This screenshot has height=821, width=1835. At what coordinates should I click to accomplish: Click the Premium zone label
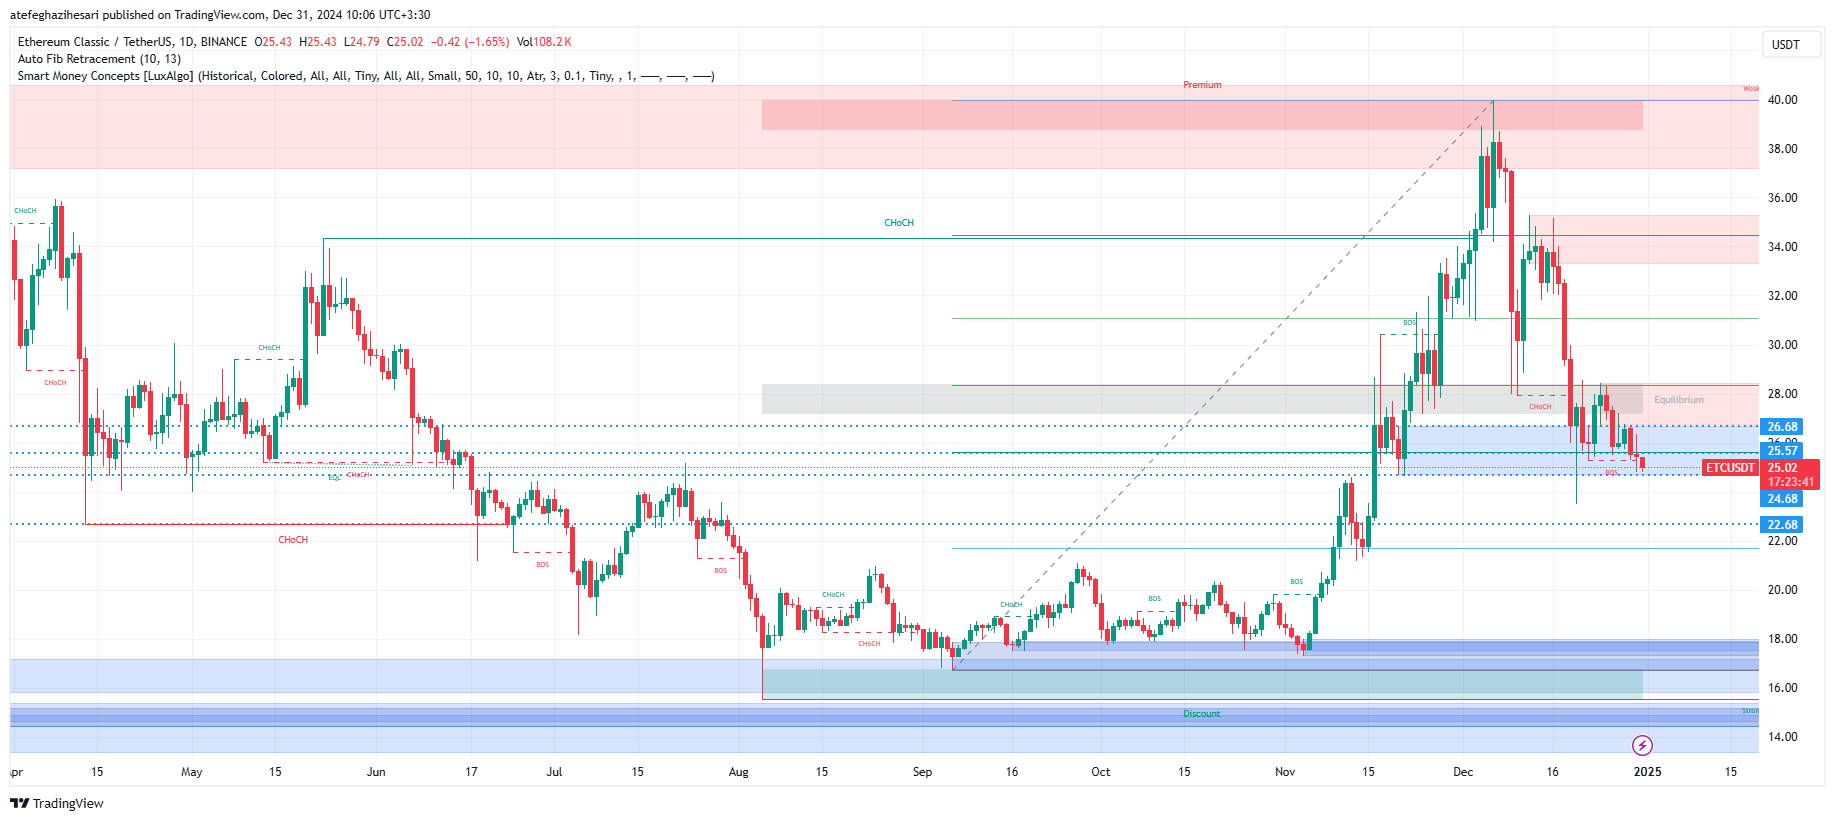(1202, 85)
